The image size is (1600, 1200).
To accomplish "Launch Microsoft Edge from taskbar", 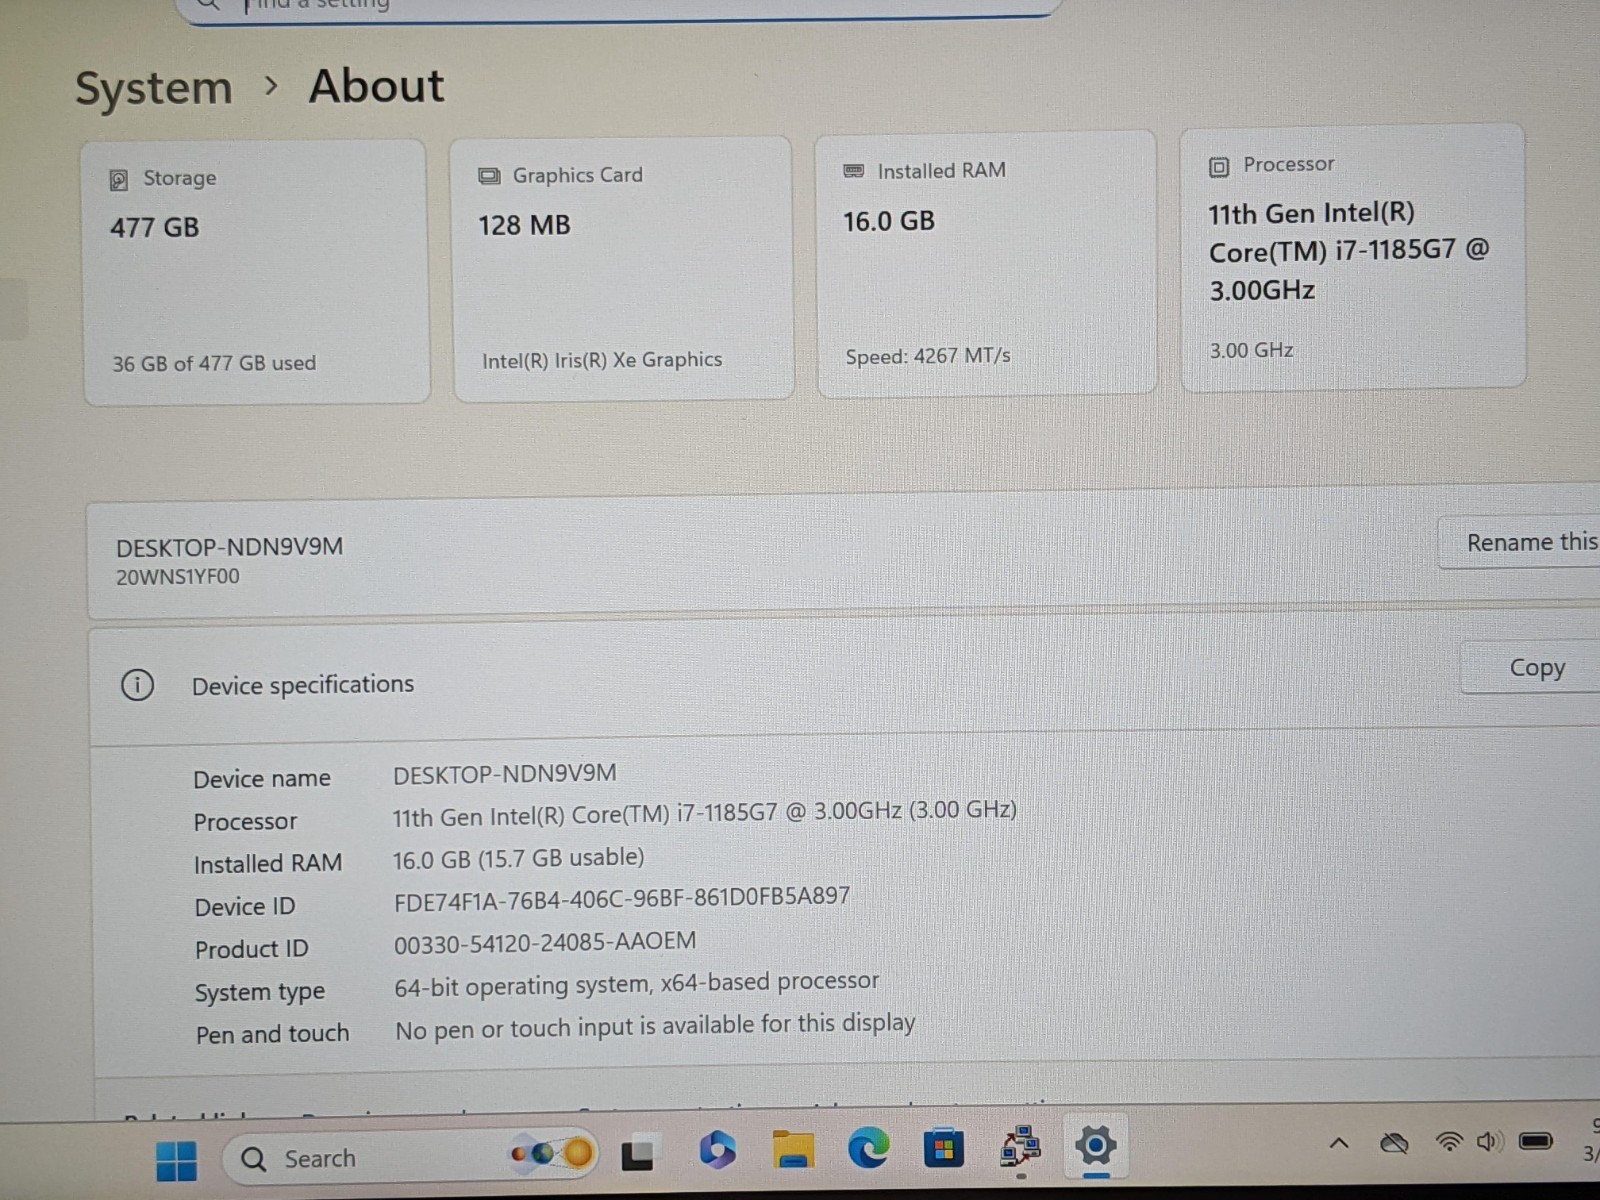I will (x=868, y=1148).
